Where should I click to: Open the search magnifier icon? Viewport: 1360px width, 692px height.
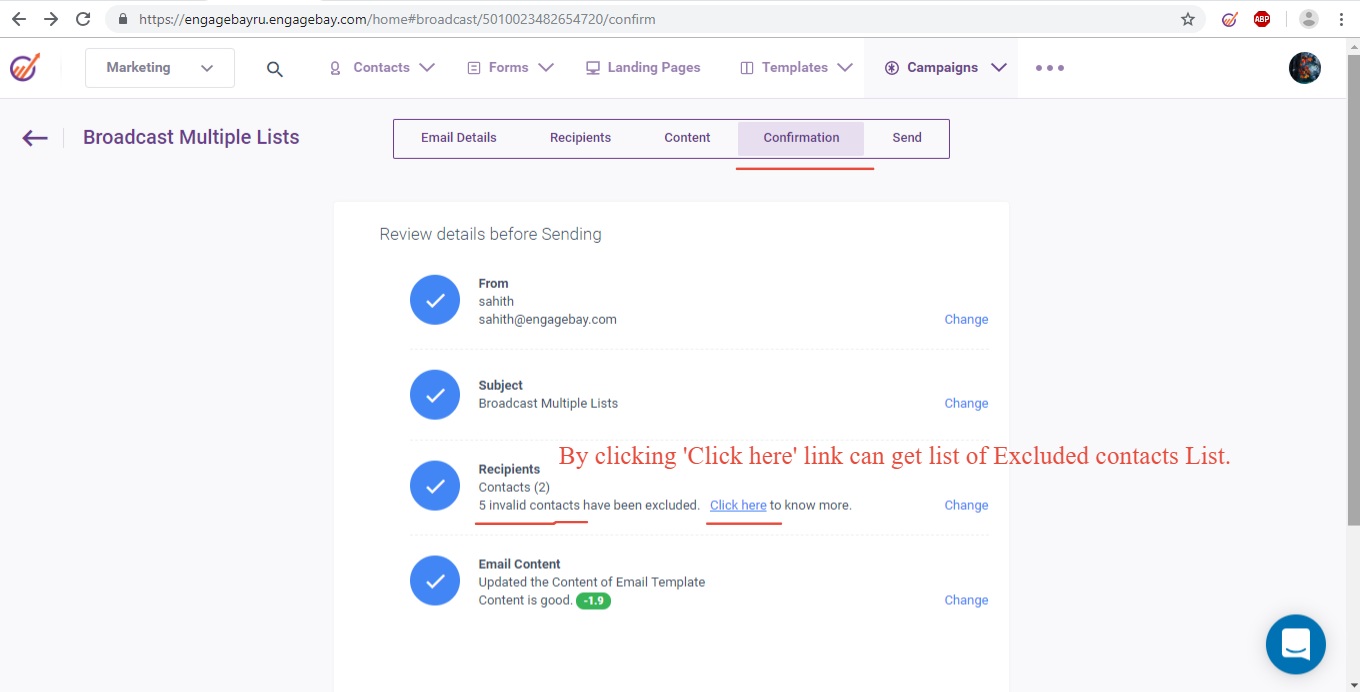[x=275, y=68]
